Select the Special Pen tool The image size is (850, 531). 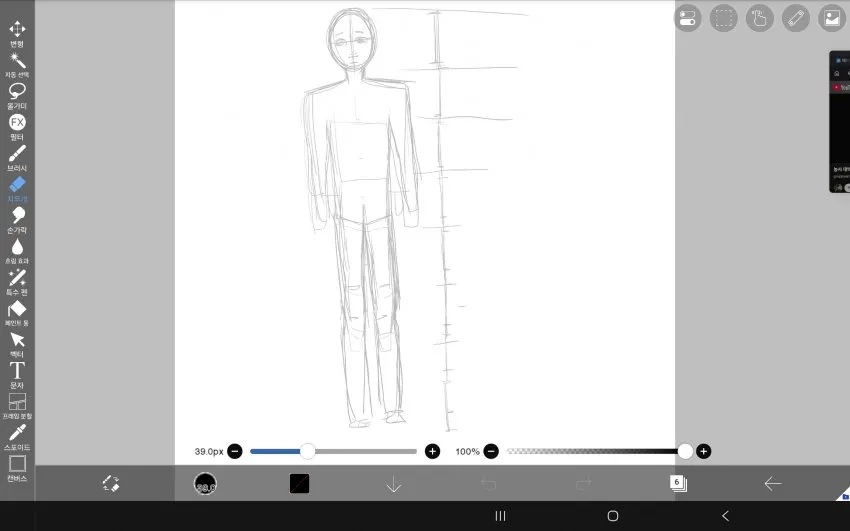[x=17, y=282]
